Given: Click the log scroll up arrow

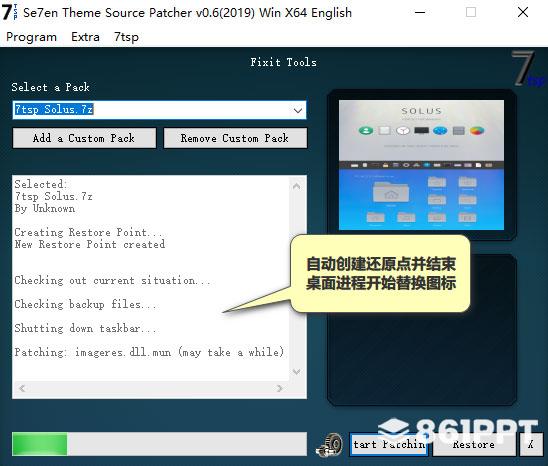Looking at the screenshot, I should (296, 186).
